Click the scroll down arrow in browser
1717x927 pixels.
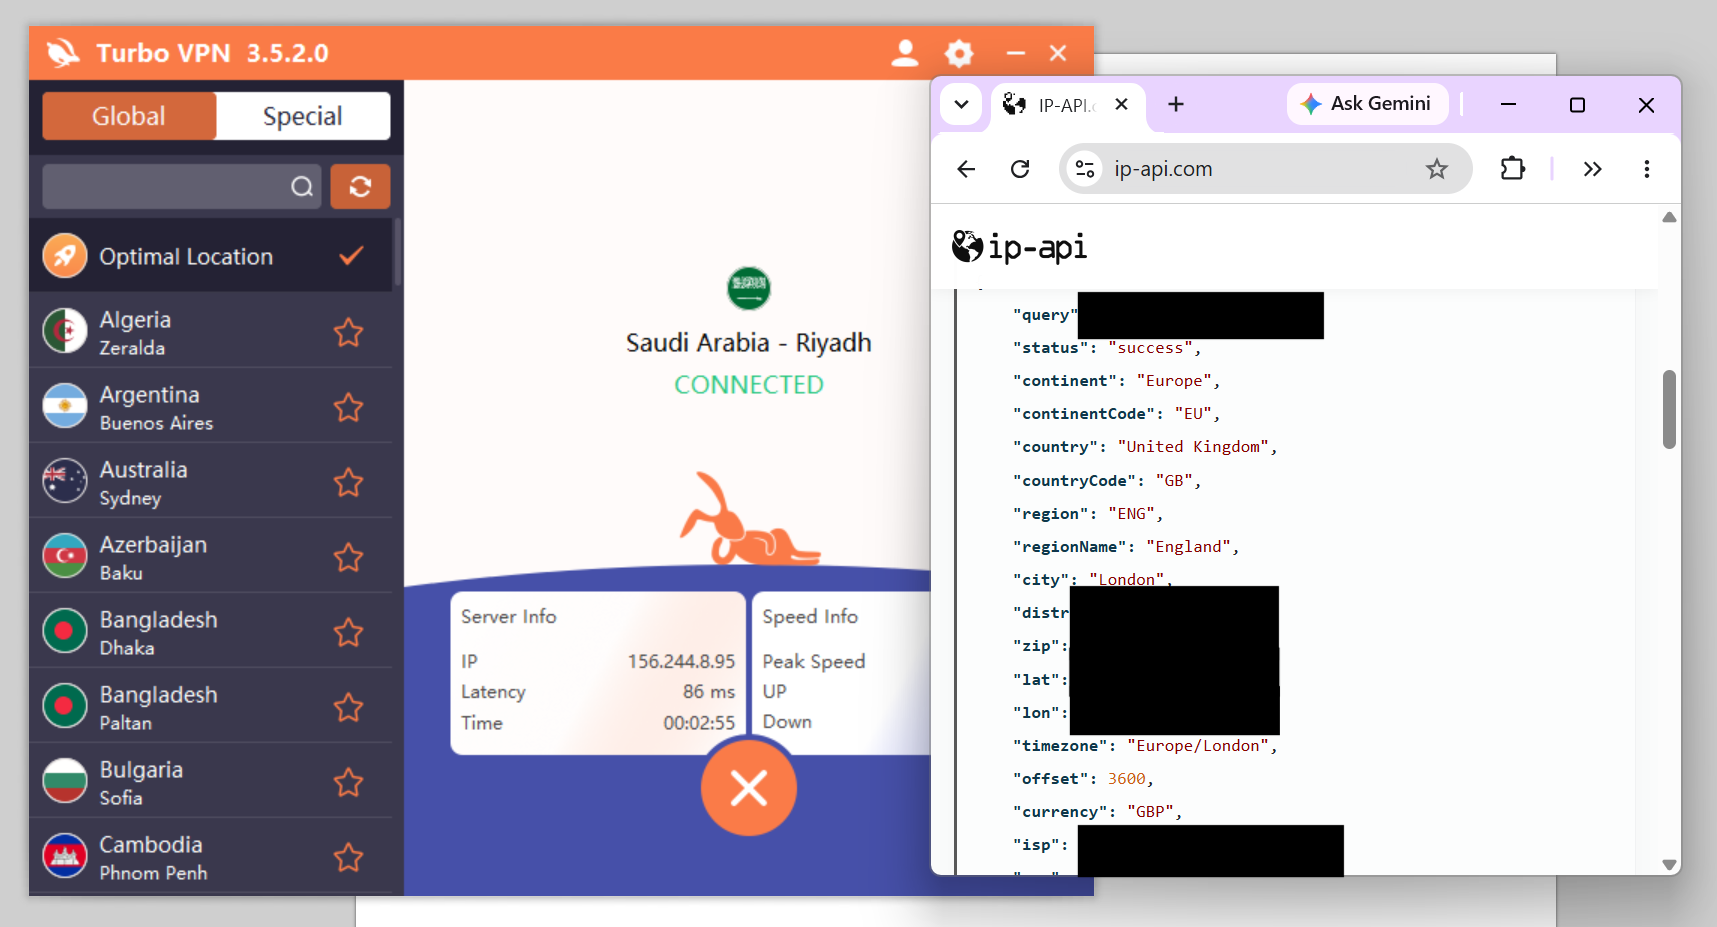click(x=1669, y=865)
